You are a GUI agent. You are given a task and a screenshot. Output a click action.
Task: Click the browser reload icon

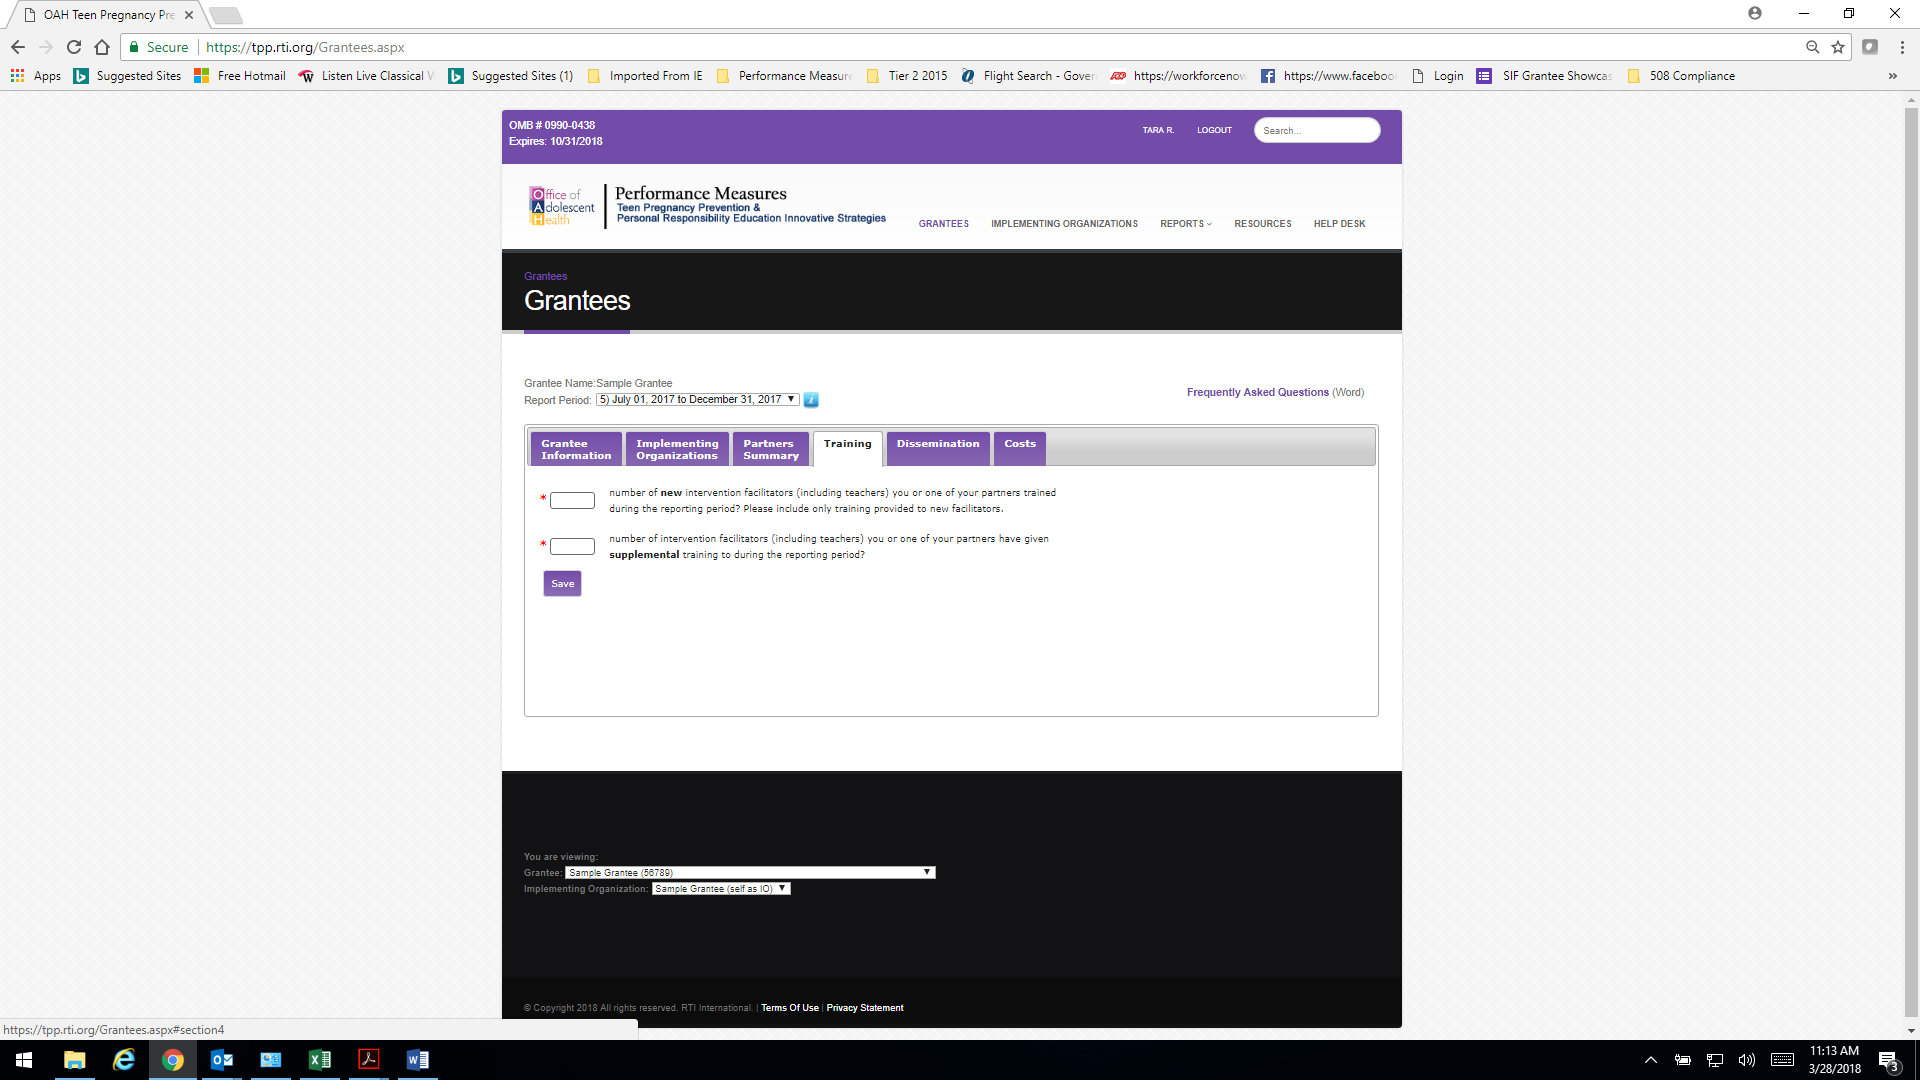[x=74, y=47]
